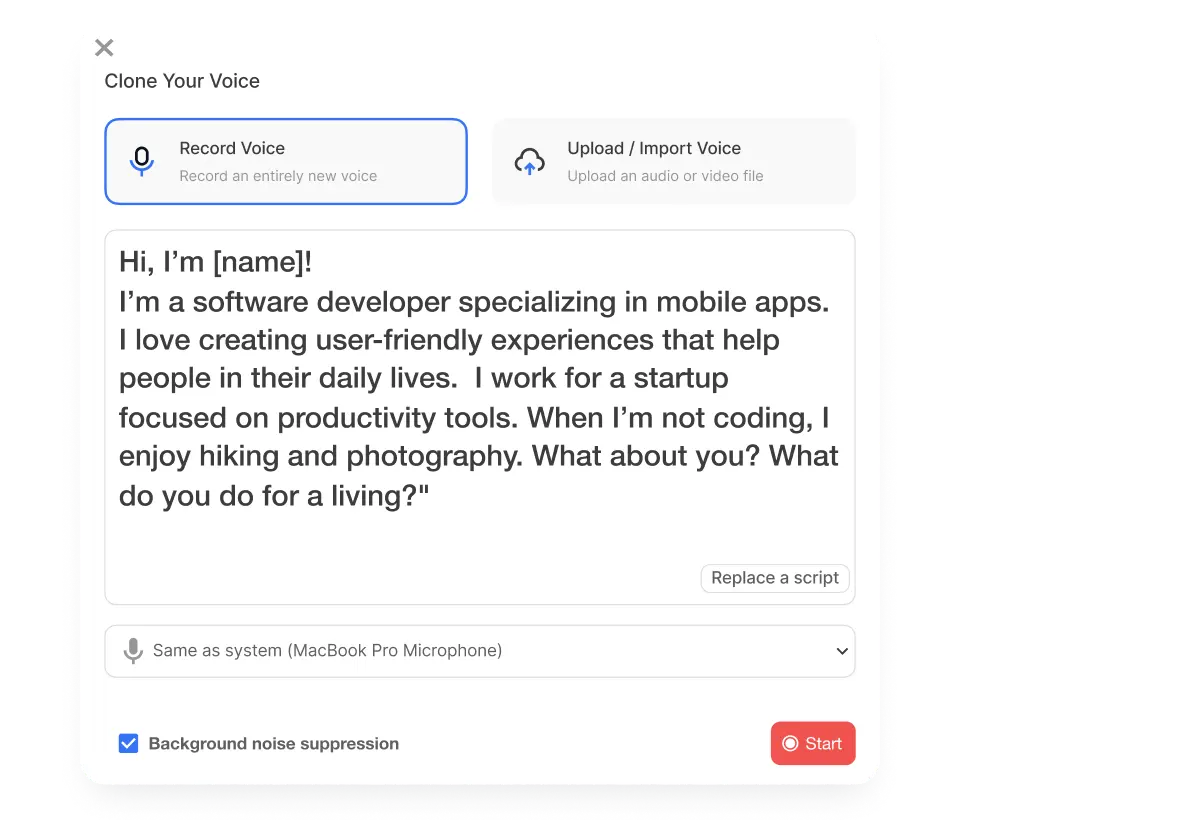
Task: Switch to the Upload / Import Voice option
Action: (672, 160)
